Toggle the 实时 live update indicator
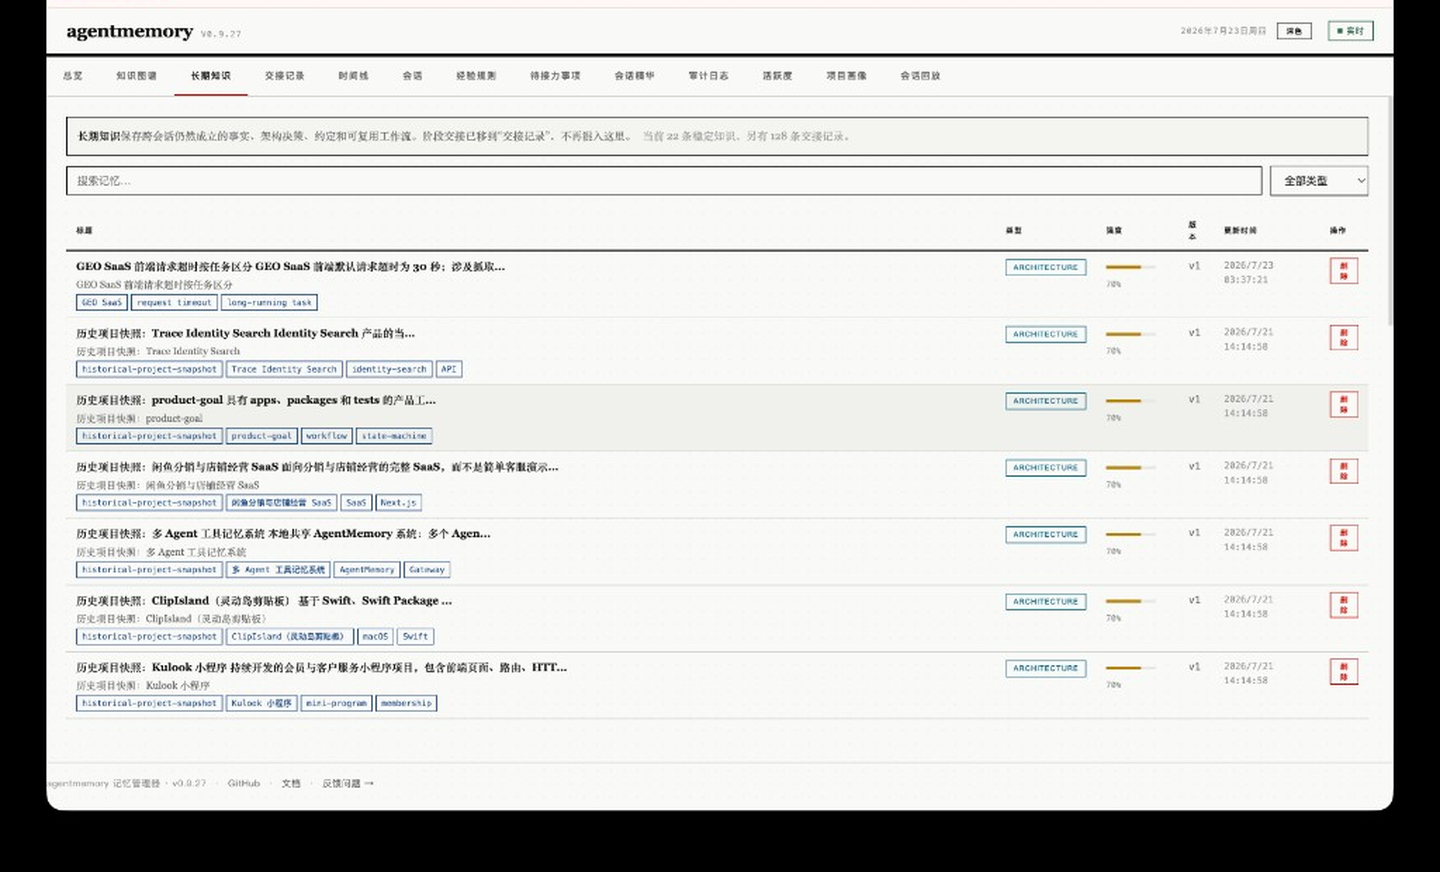 pyautogui.click(x=1350, y=31)
